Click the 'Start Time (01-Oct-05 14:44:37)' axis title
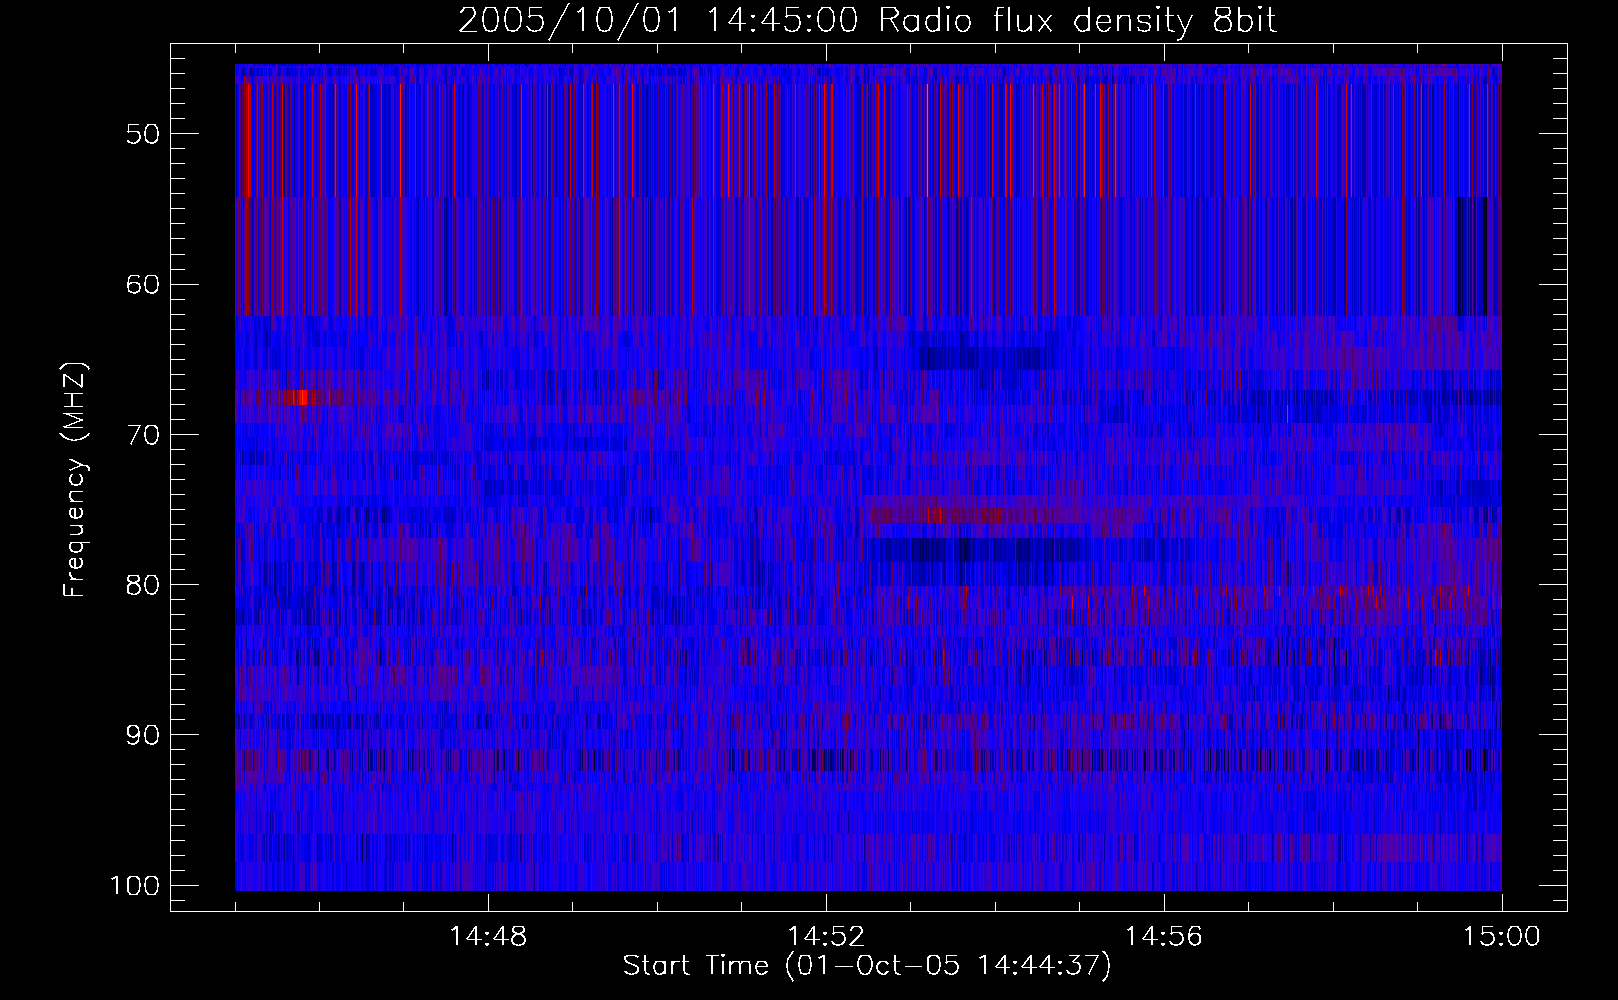Screen dimensions: 1618x1000 click(x=867, y=966)
